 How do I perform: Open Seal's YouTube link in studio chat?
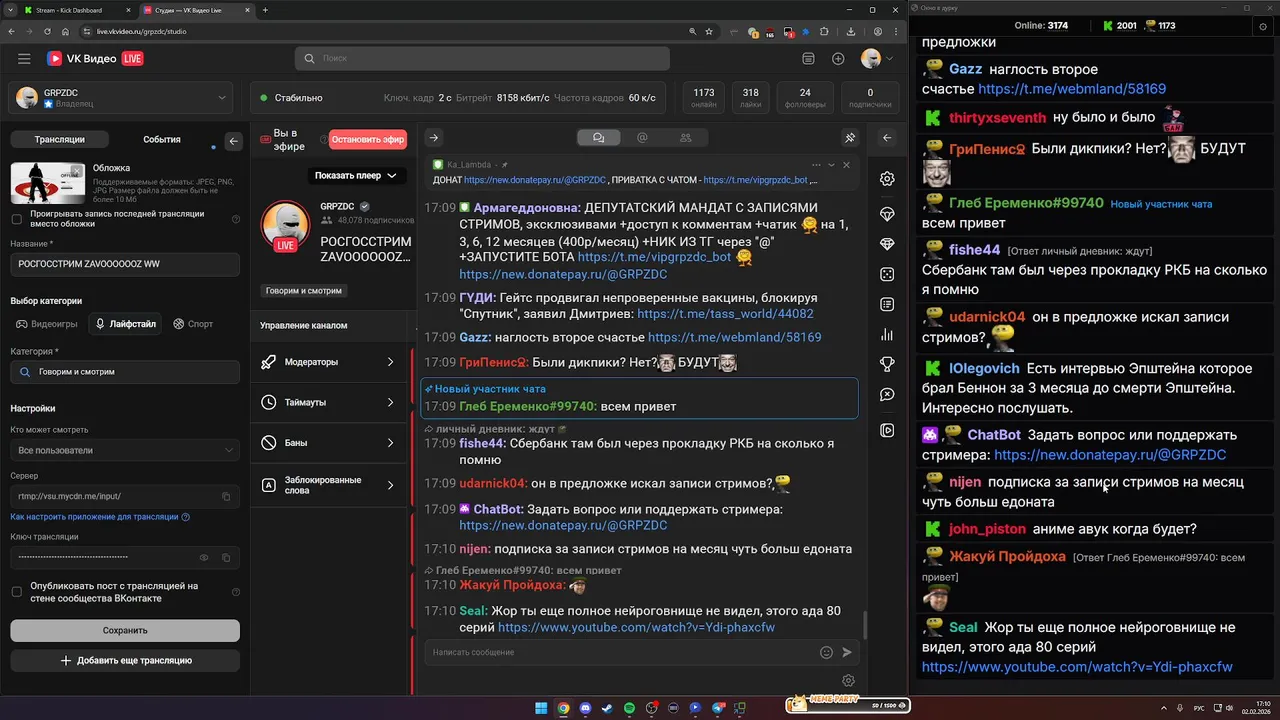[x=636, y=628]
